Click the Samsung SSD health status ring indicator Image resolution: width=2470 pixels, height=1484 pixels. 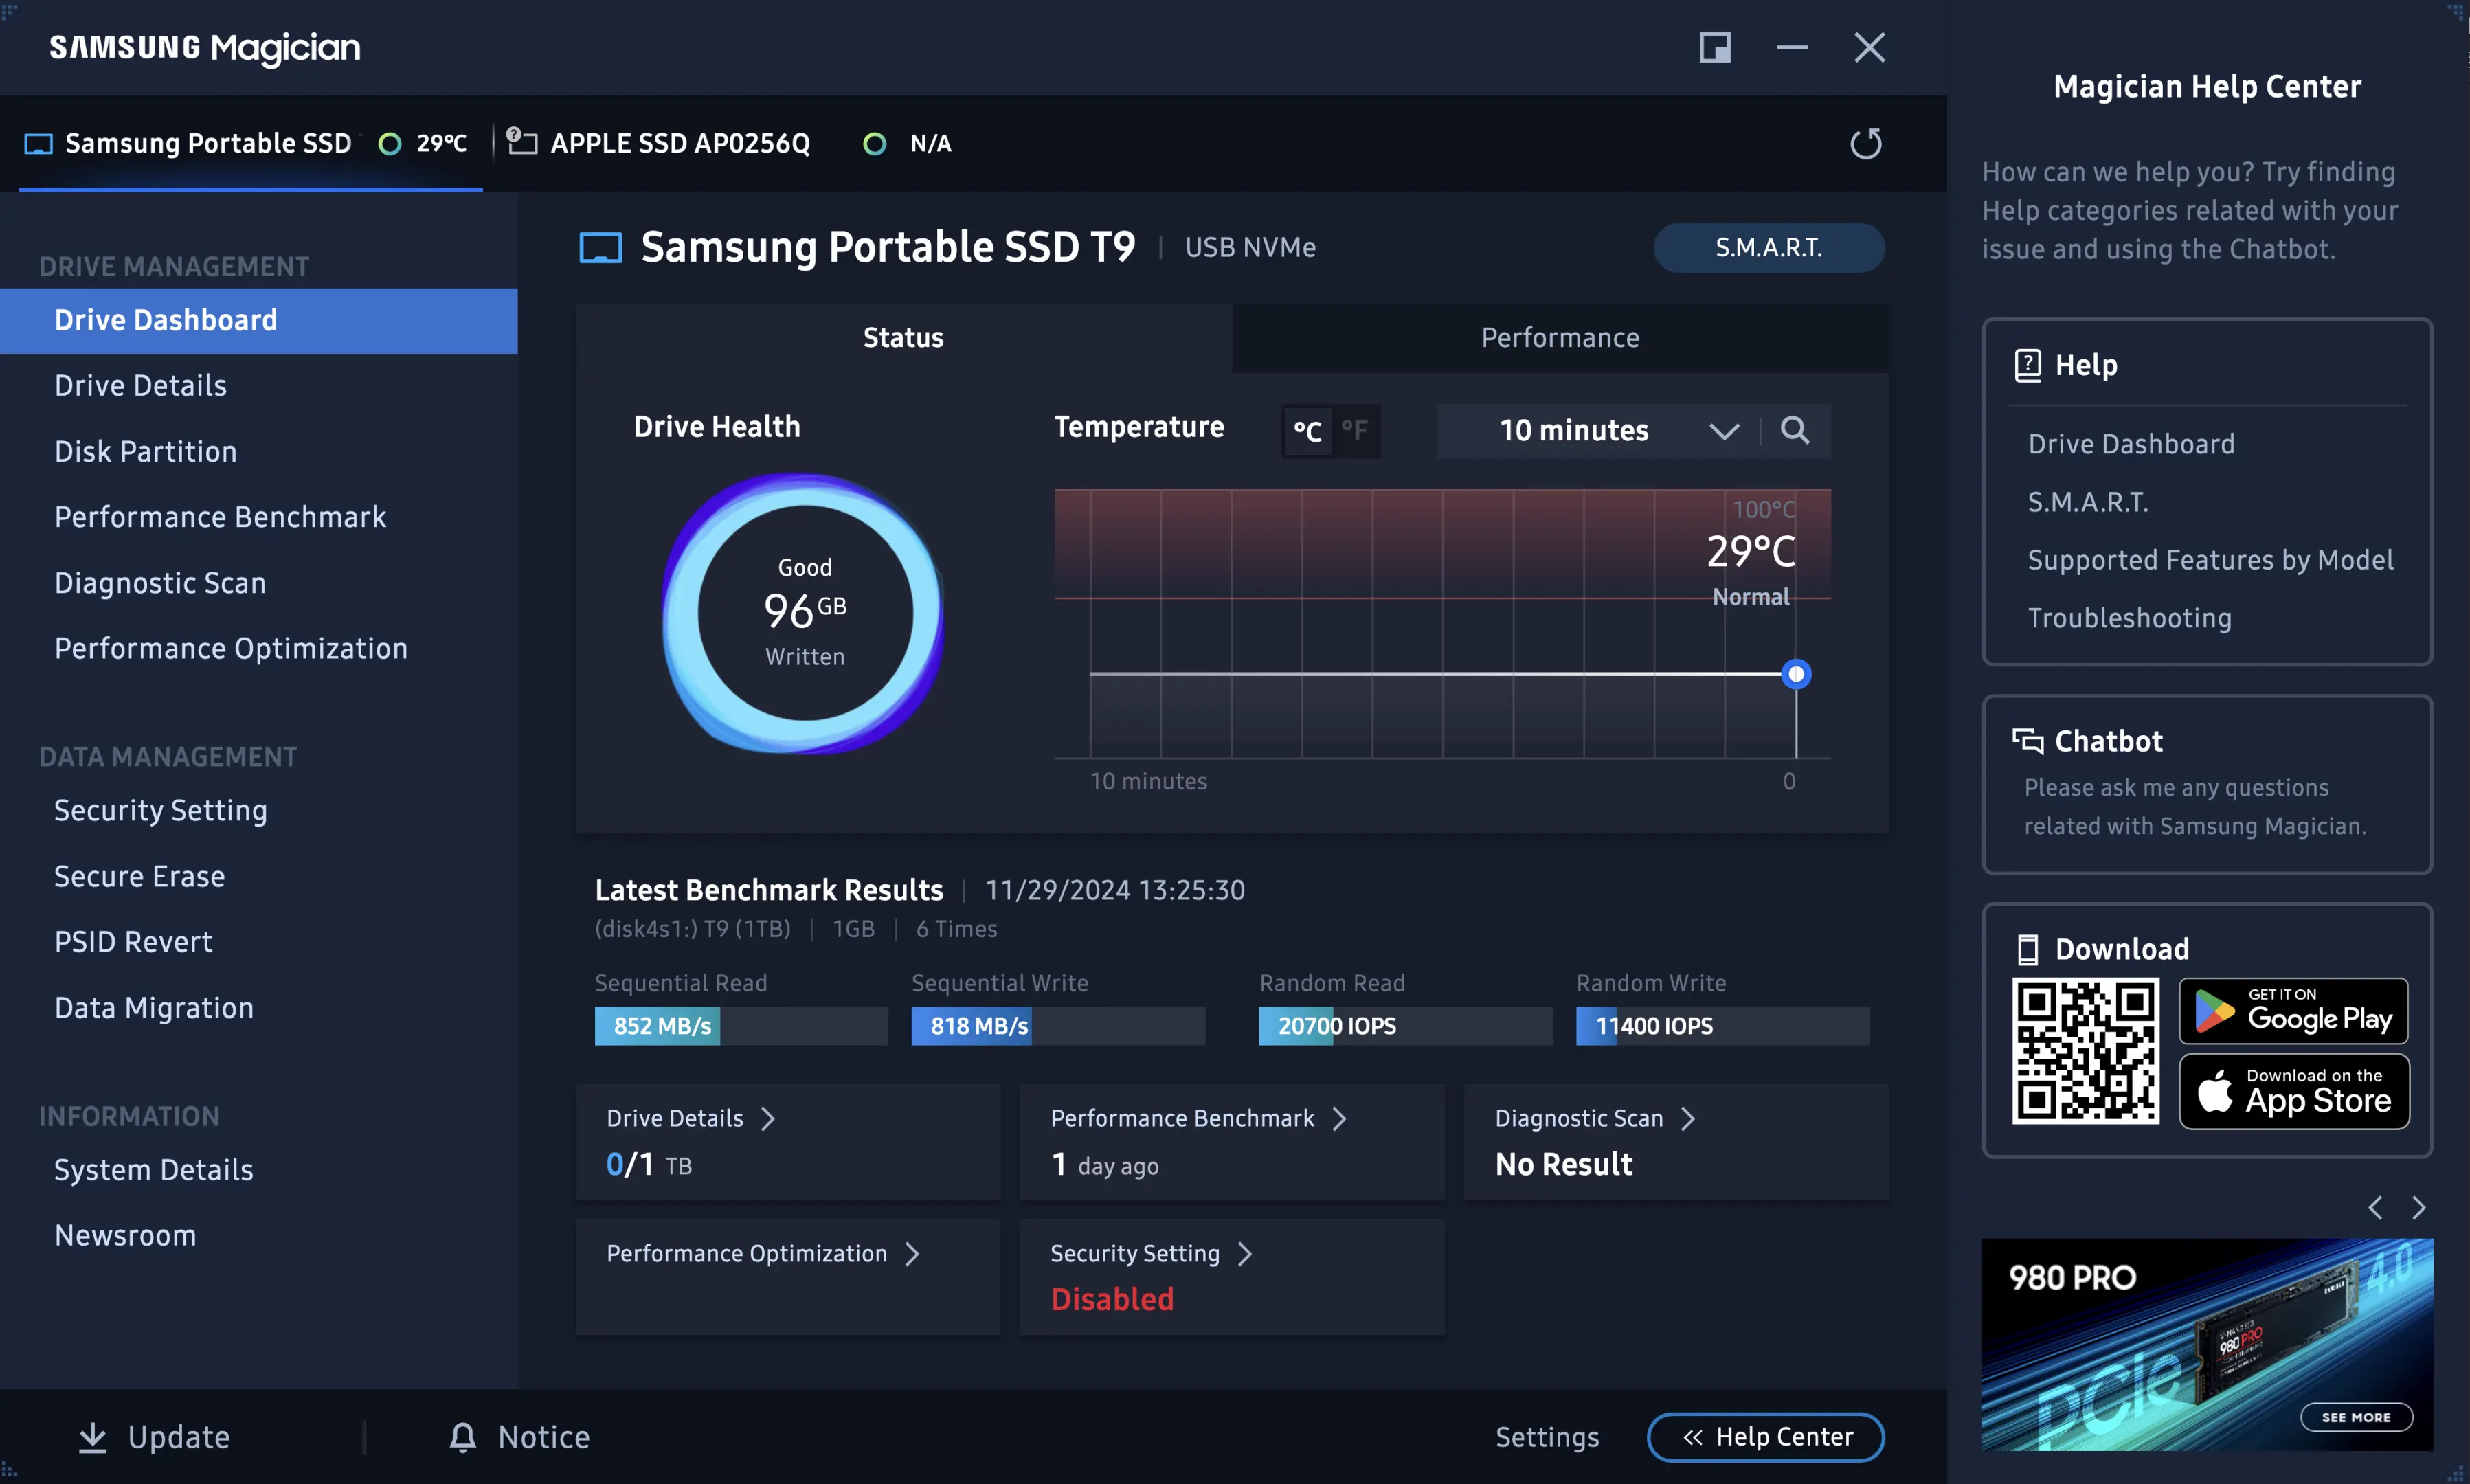390,144
